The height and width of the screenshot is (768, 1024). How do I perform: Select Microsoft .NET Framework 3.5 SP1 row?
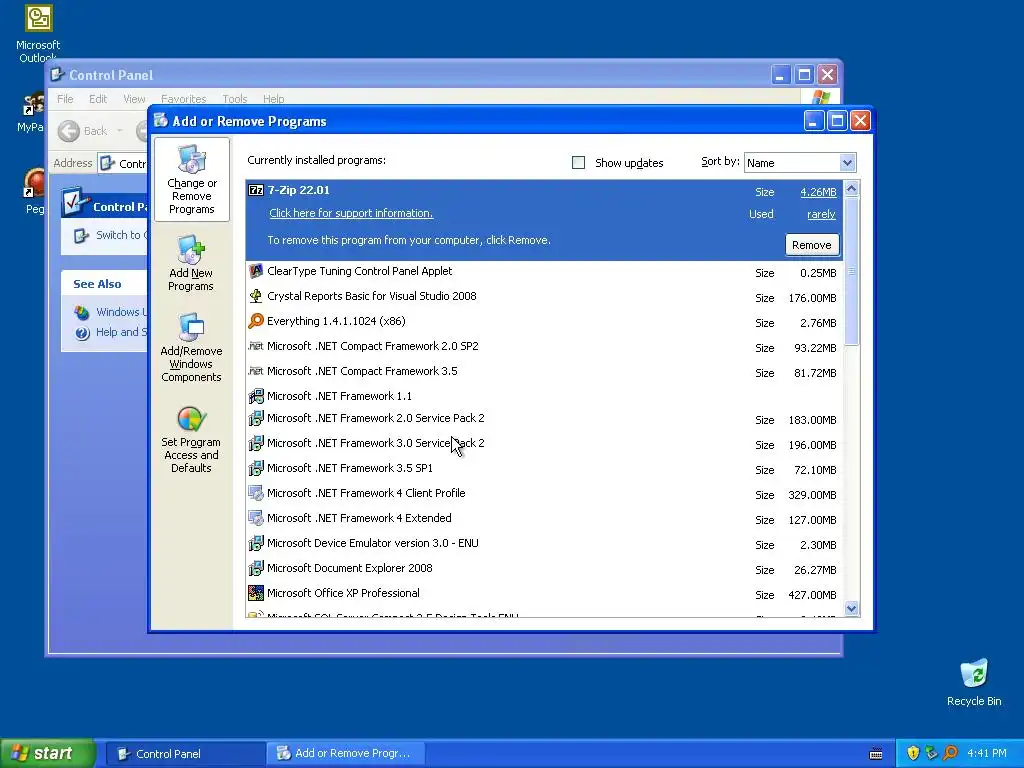click(545, 469)
